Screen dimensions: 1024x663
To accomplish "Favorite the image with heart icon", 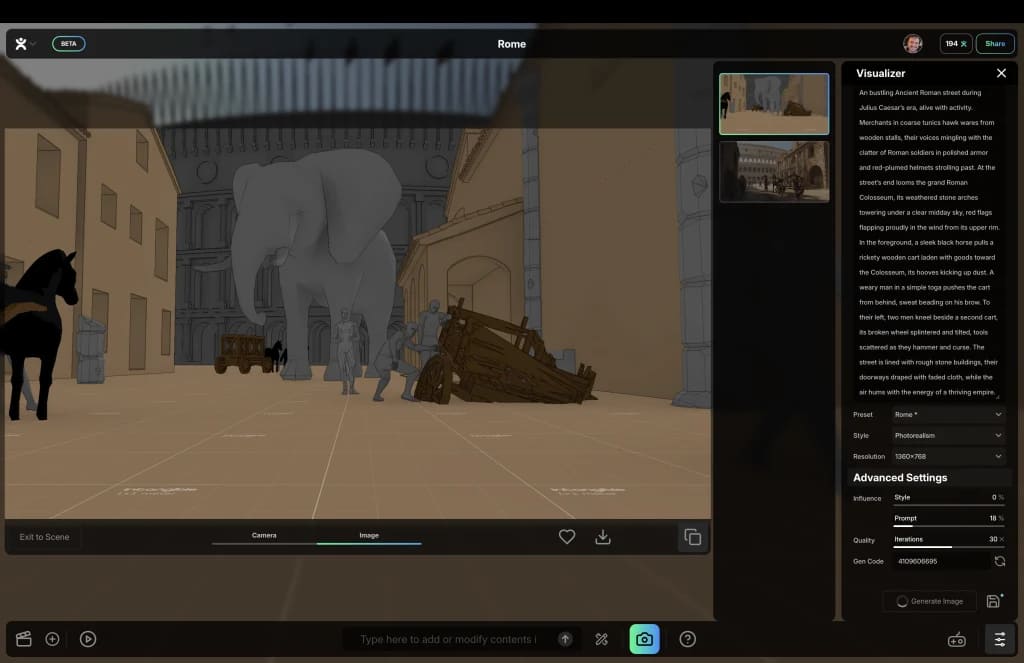I will [567, 537].
